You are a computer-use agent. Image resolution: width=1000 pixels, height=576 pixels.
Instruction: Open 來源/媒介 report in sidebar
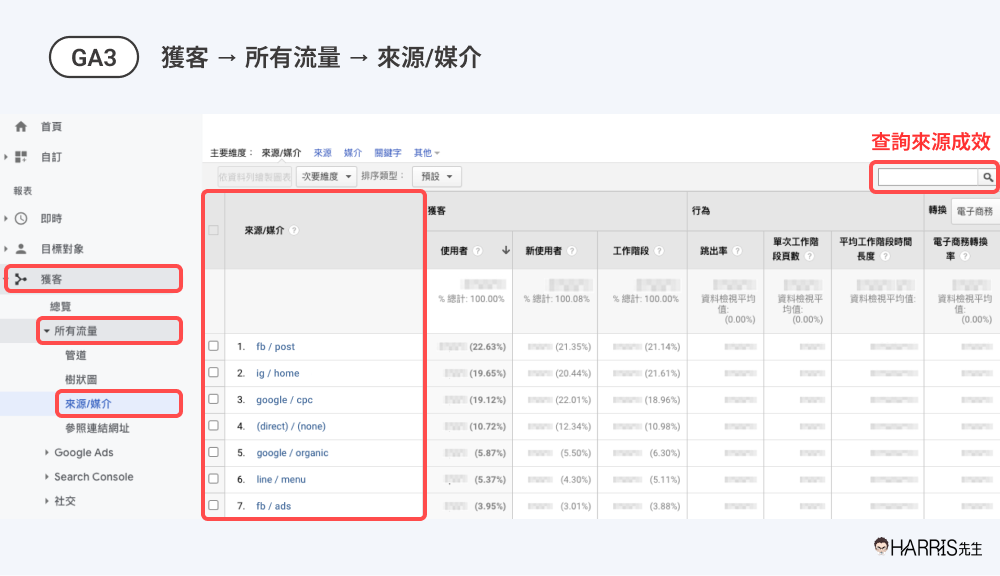pyautogui.click(x=88, y=404)
